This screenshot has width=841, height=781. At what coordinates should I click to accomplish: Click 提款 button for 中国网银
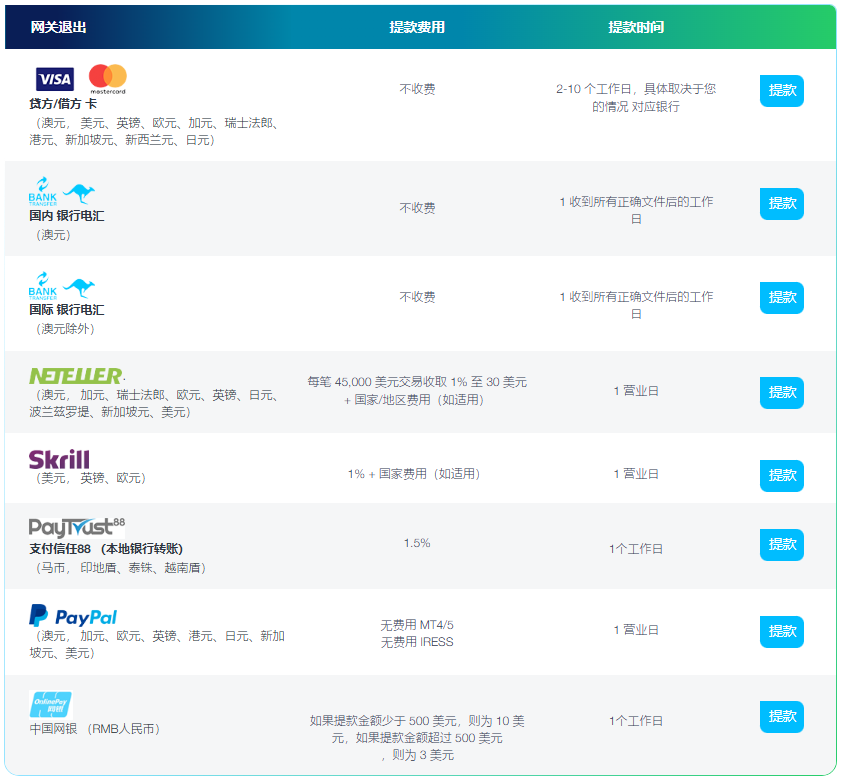click(781, 717)
